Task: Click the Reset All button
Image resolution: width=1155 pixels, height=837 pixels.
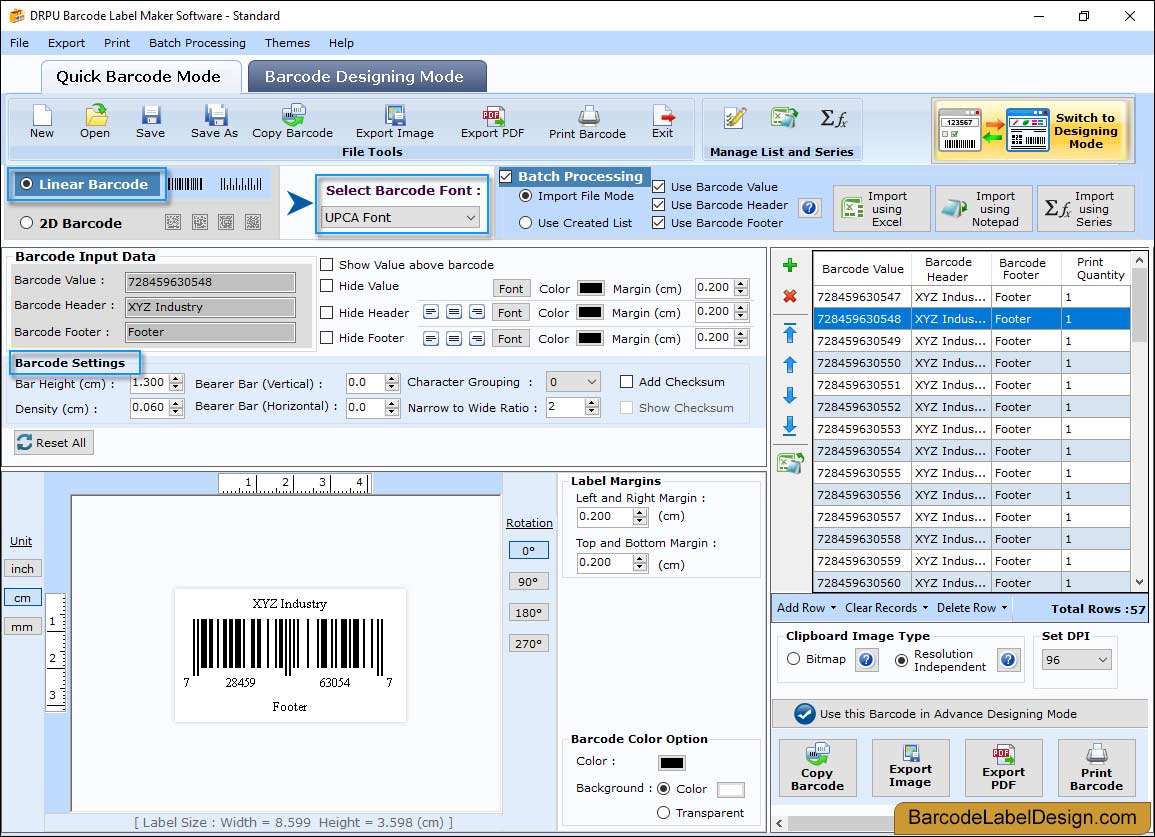Action: click(x=53, y=442)
